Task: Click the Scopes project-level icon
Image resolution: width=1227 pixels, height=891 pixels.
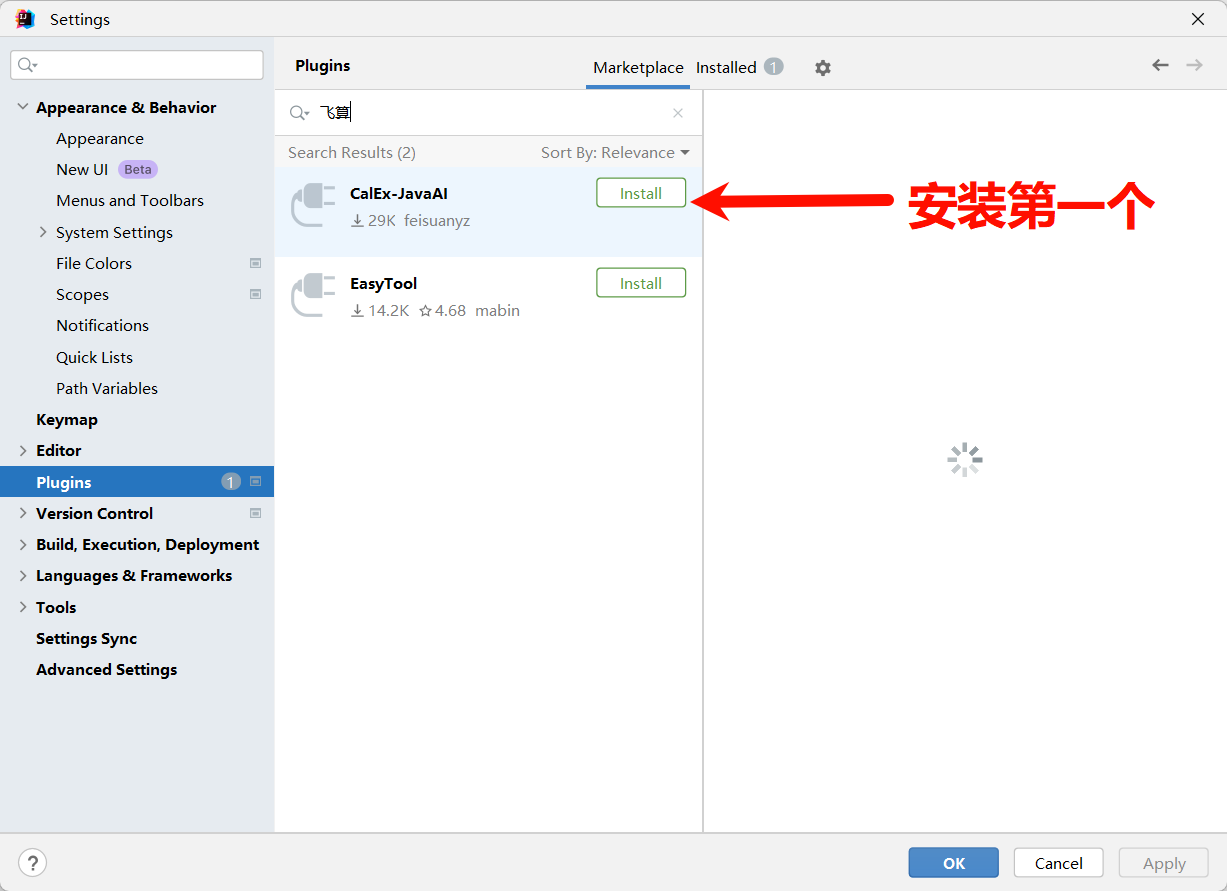Action: click(x=255, y=294)
